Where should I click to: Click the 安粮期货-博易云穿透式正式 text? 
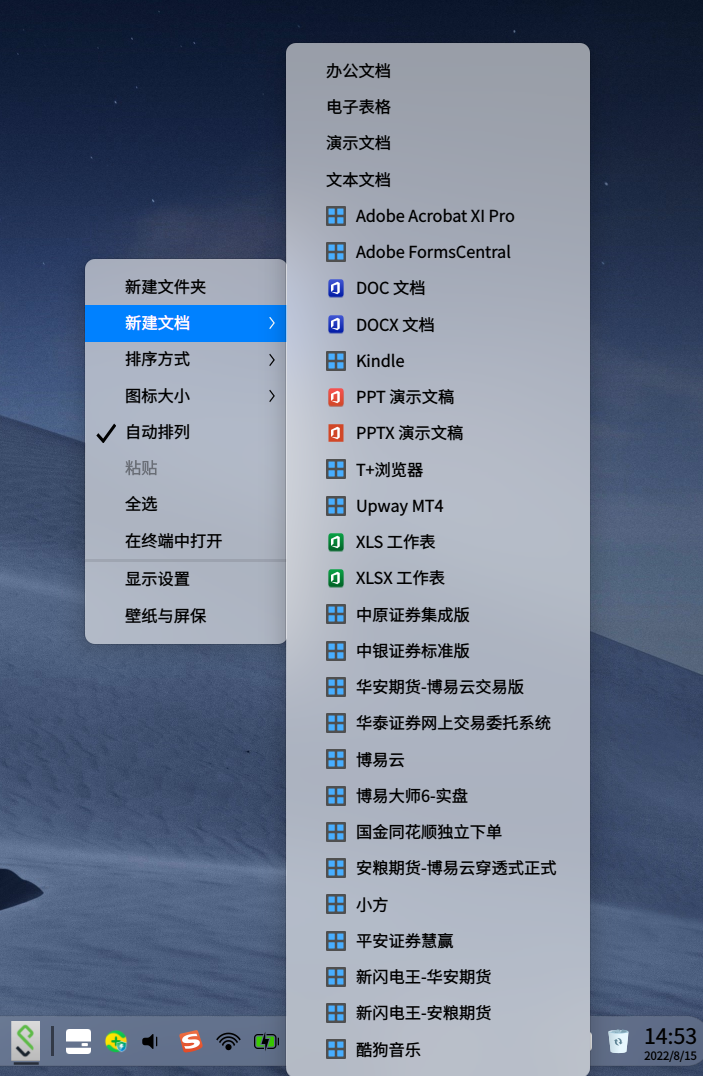456,868
